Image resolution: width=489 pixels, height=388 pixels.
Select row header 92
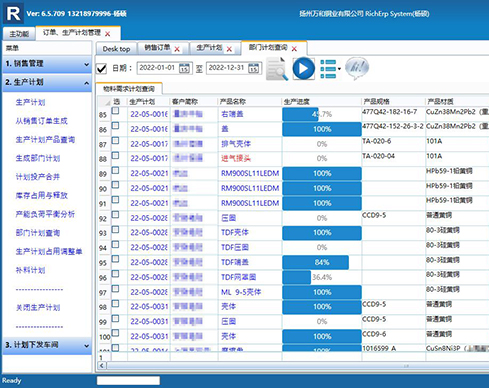(x=103, y=219)
